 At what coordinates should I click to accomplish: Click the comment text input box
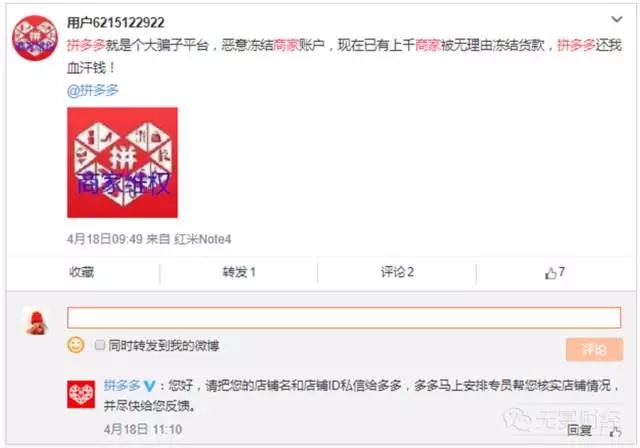pyautogui.click(x=344, y=318)
